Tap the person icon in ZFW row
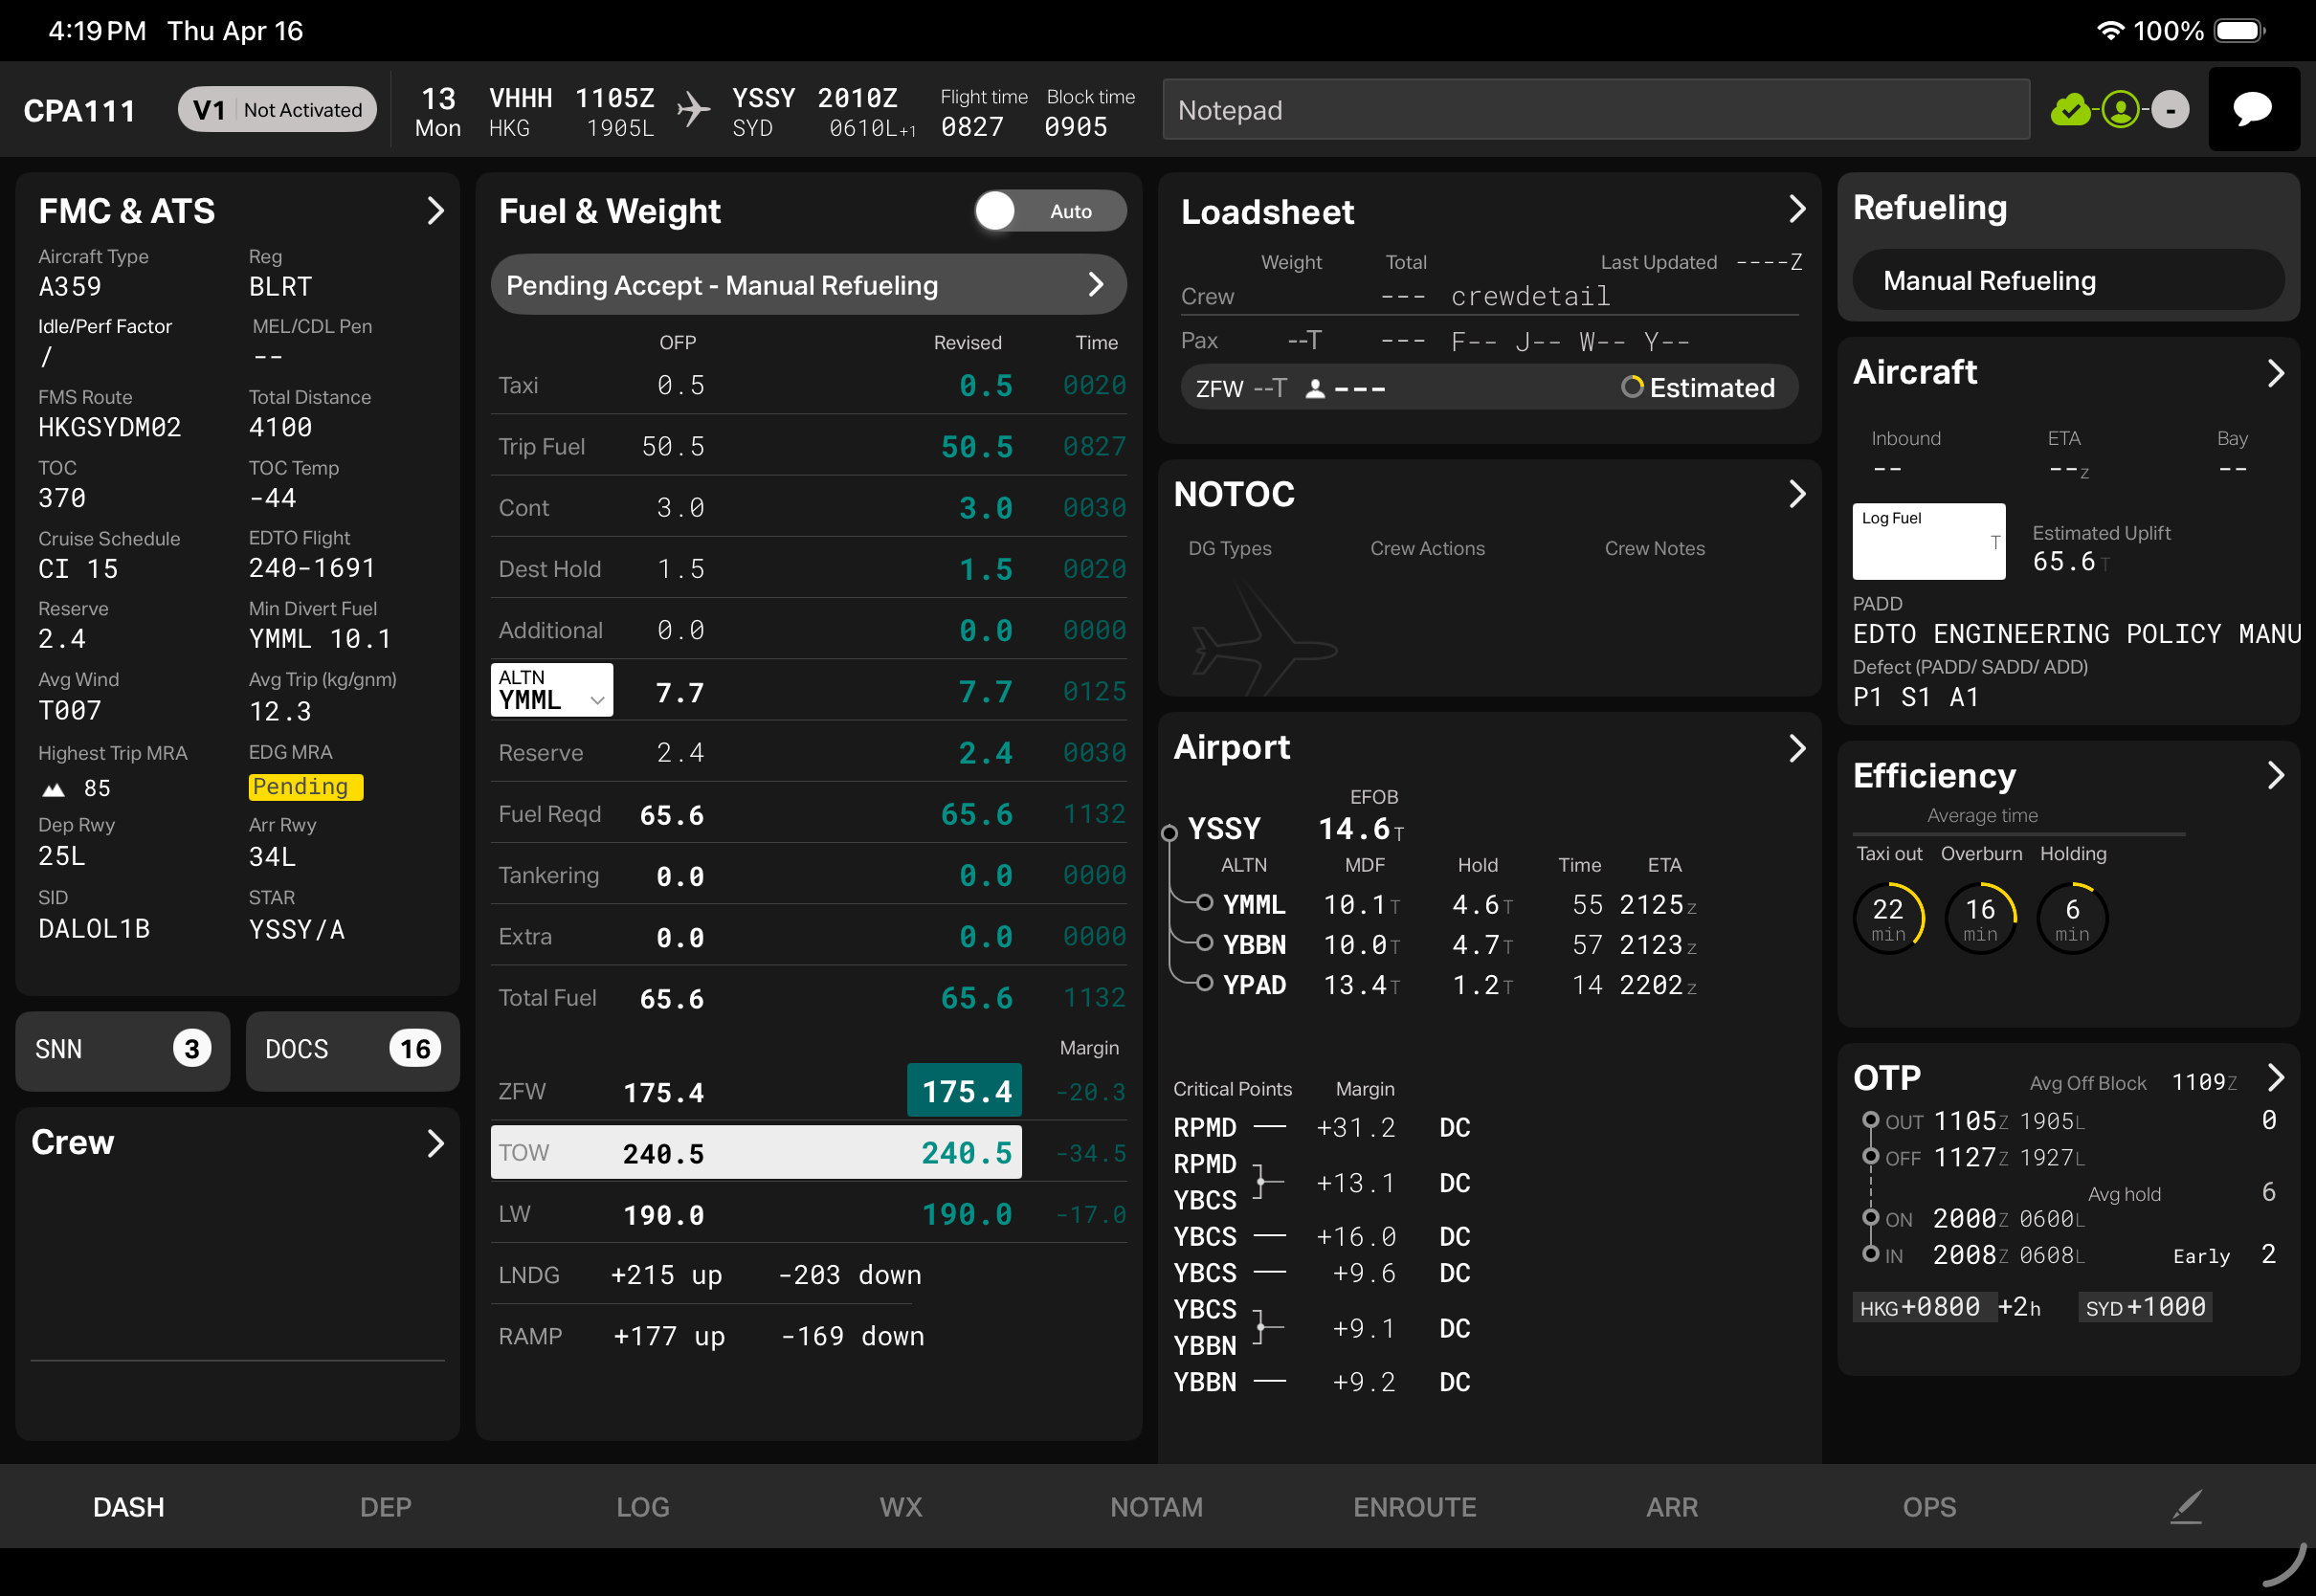The image size is (2316, 1596). click(1316, 389)
